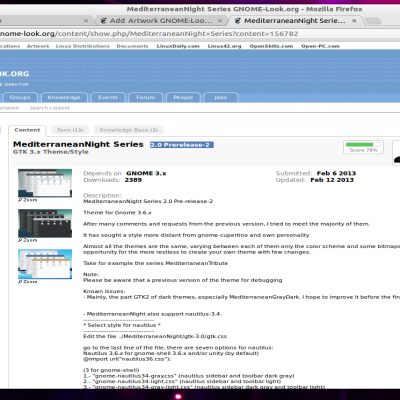This screenshot has height=400, width=400.
Task: Click the GNOME 3.x dependency text
Action: click(146, 173)
